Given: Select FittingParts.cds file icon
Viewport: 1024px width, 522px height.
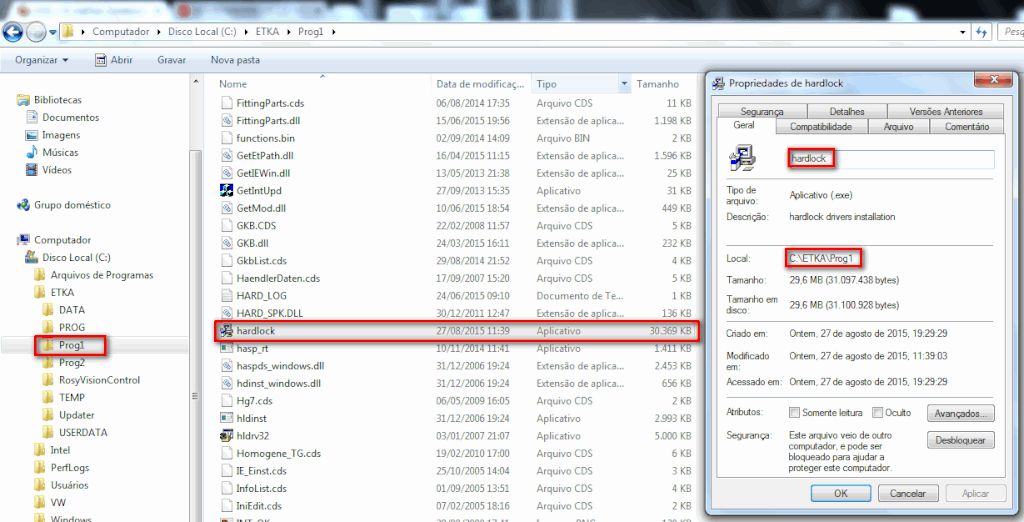Looking at the screenshot, I should (x=227, y=103).
